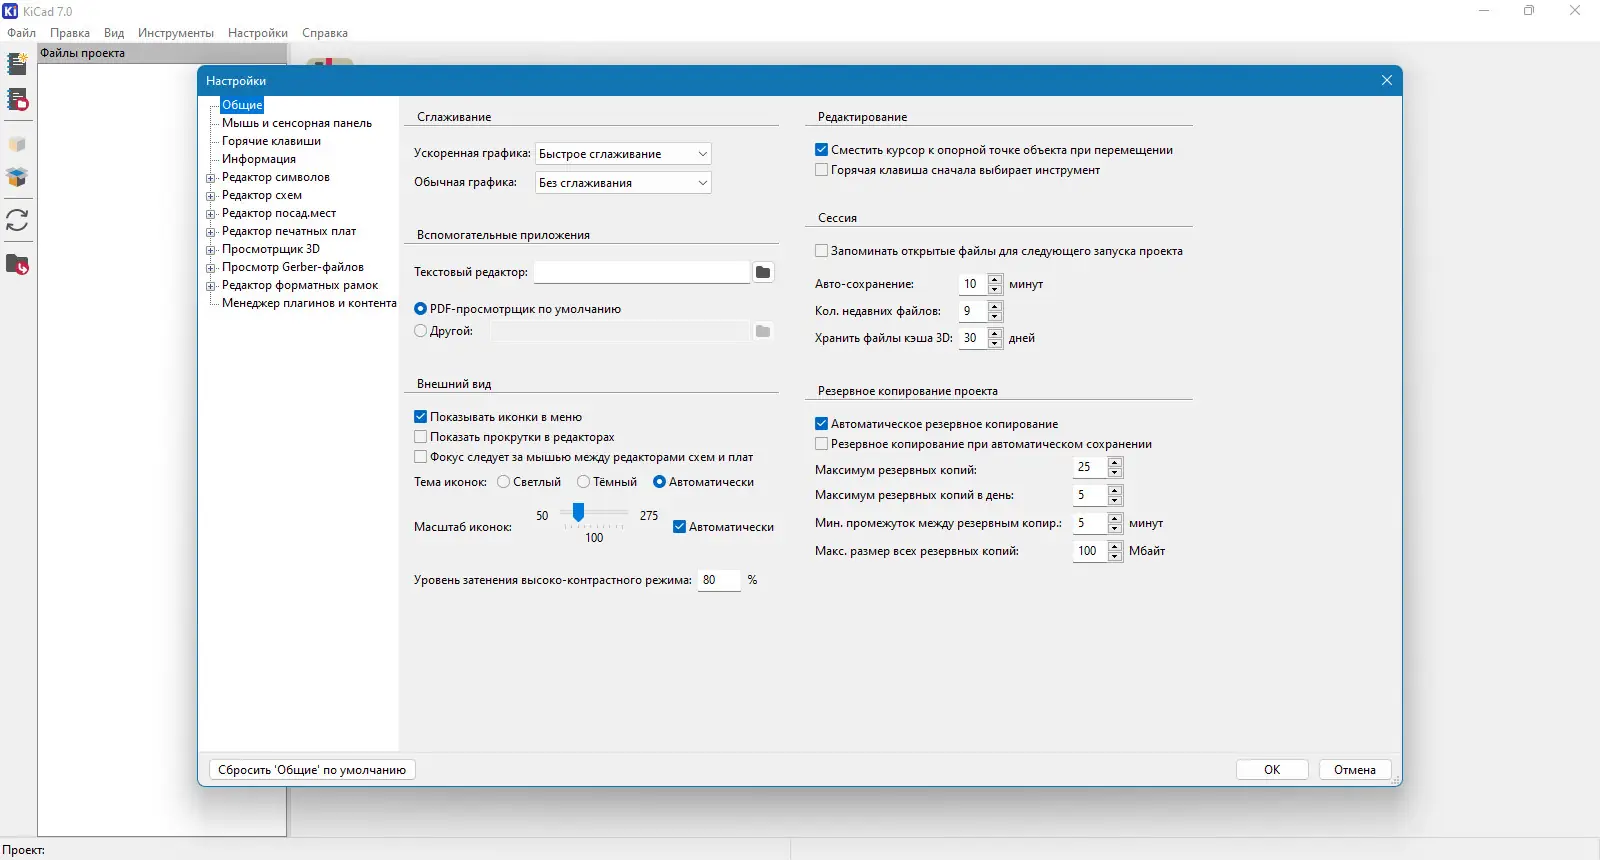
Task: Enable Фокус следует за мышью checkbox
Action: tap(420, 457)
